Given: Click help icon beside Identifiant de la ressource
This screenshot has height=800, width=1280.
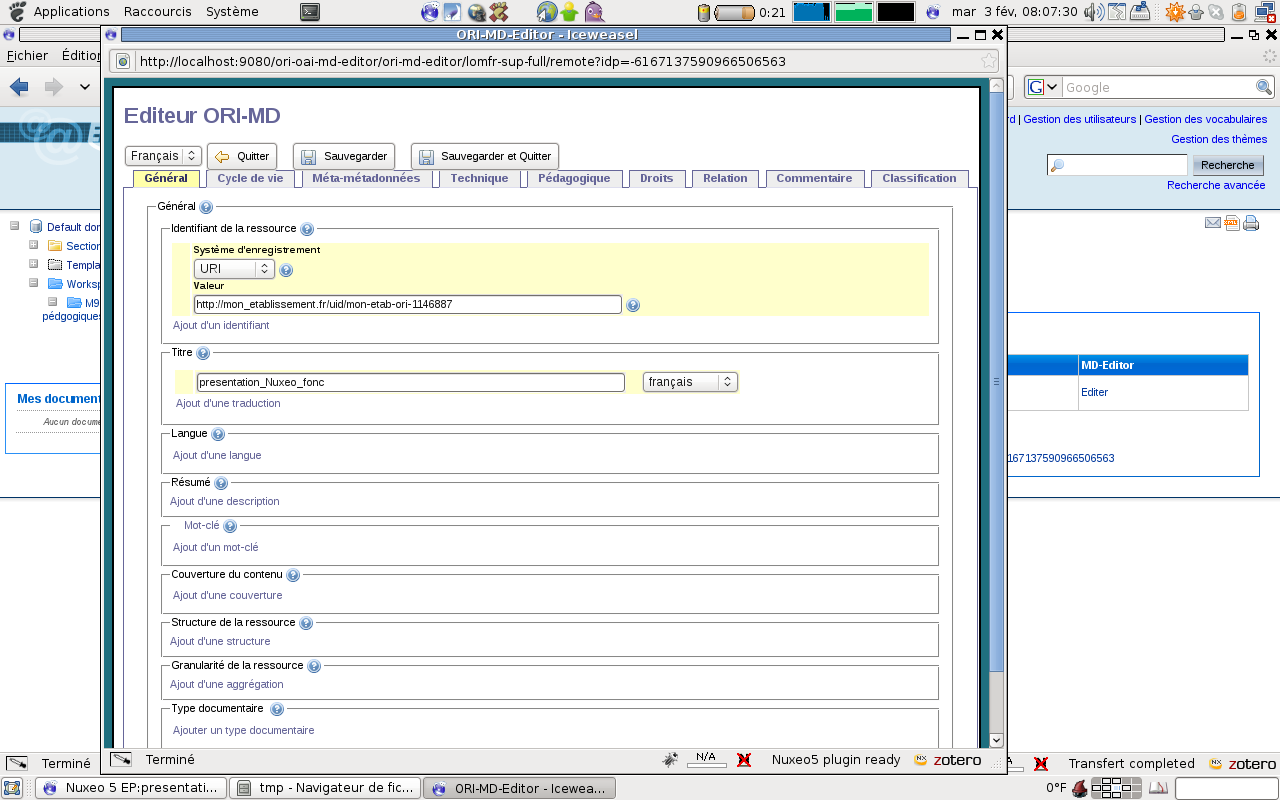Looking at the screenshot, I should pos(307,229).
